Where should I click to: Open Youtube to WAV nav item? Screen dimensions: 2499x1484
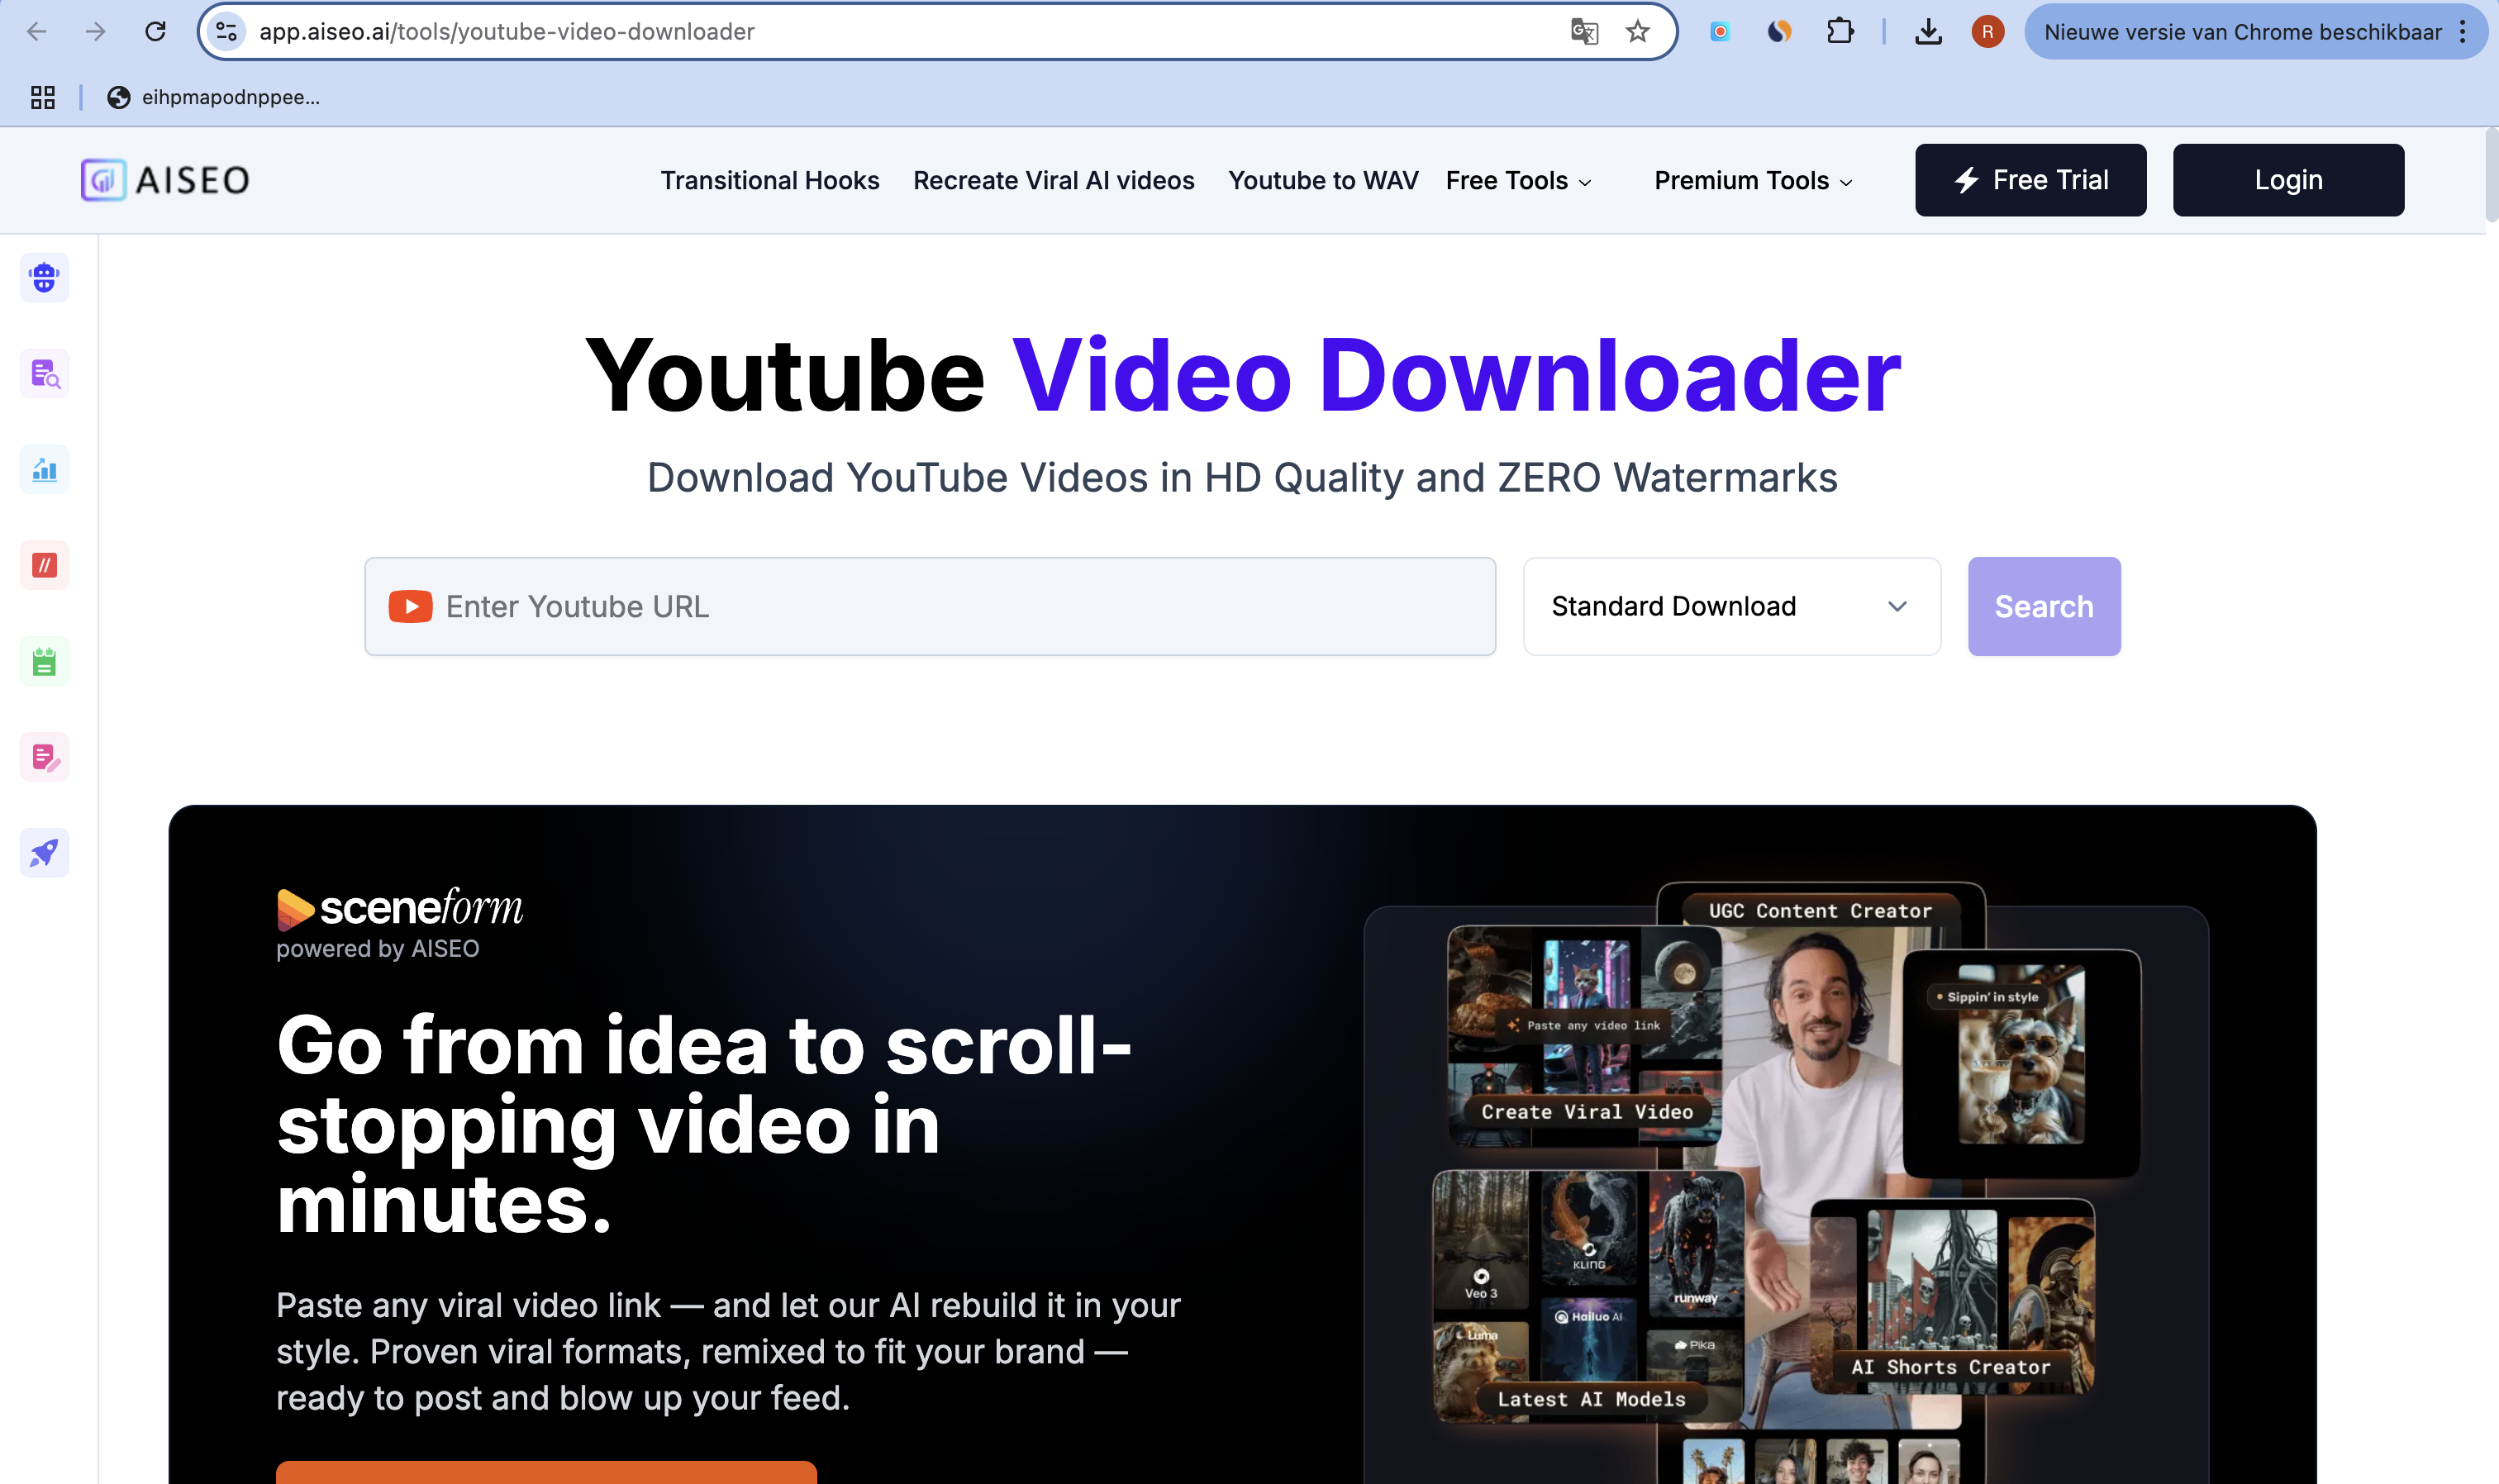1323,181
